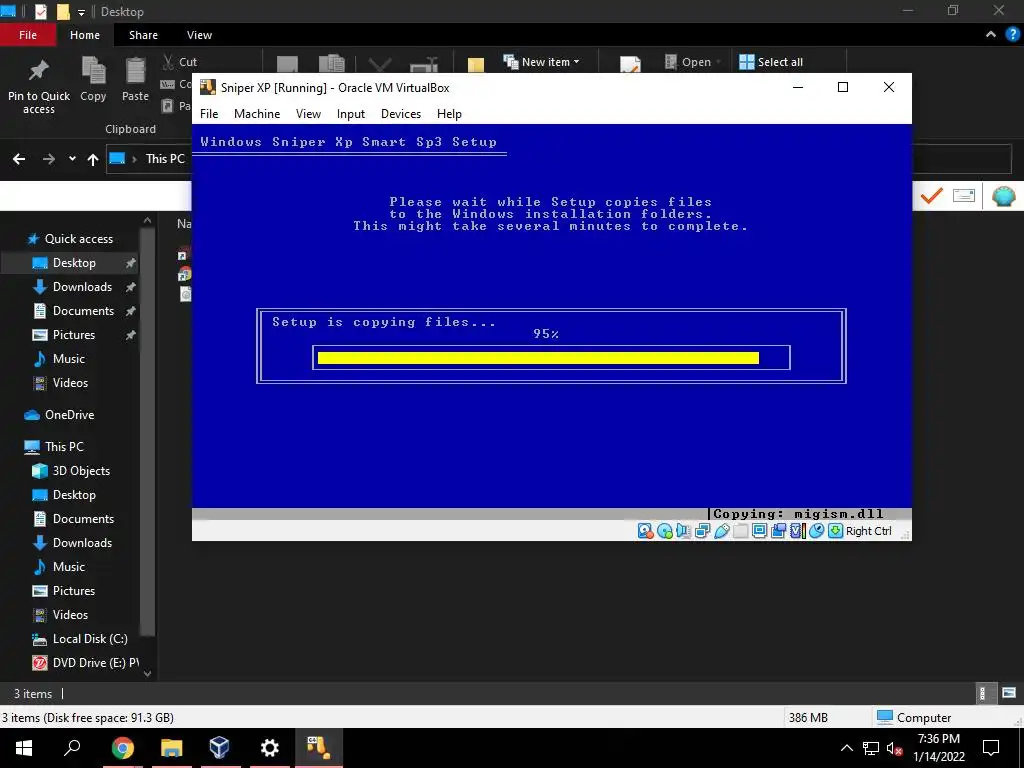The image size is (1024, 768).
Task: Open the notification center icon
Action: tap(991, 748)
